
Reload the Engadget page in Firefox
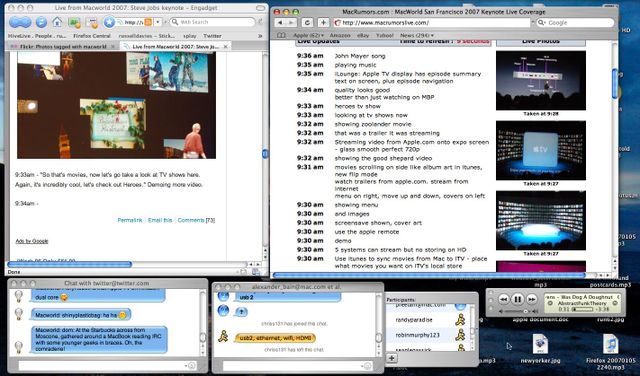41,22
